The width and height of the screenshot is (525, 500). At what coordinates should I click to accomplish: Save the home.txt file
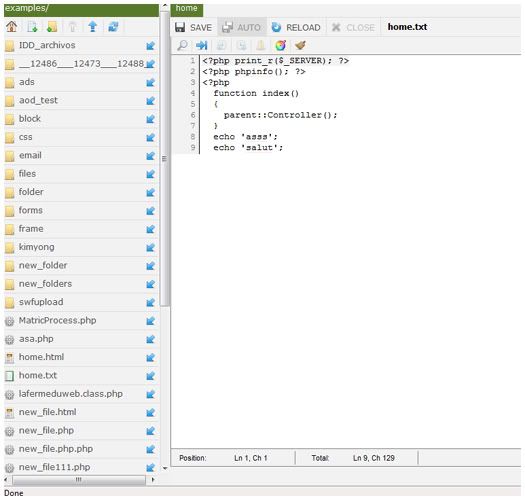tap(193, 27)
